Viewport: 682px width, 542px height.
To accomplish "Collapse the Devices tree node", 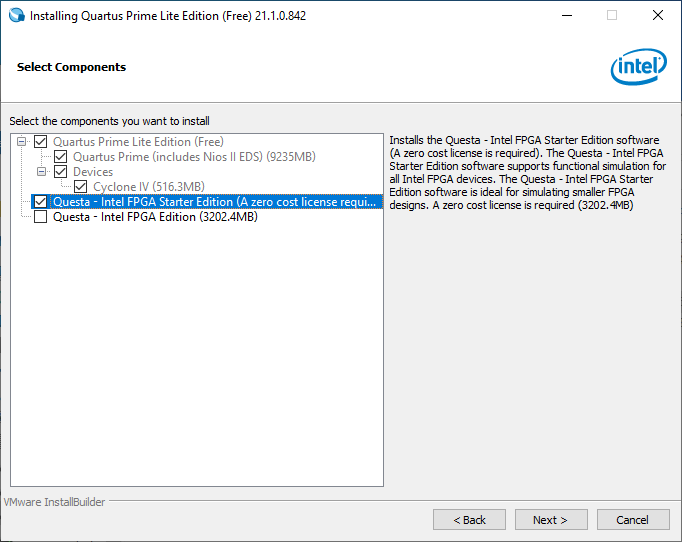I will coord(41,172).
